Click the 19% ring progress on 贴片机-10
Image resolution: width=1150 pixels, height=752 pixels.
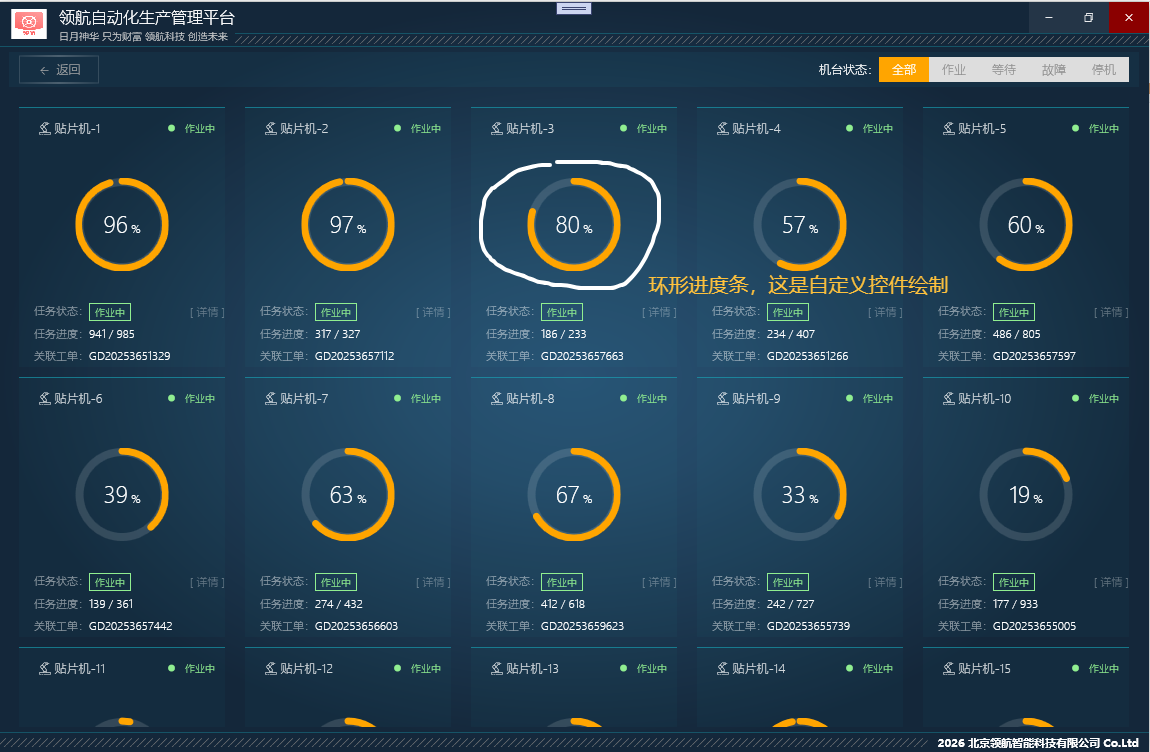coord(1026,494)
